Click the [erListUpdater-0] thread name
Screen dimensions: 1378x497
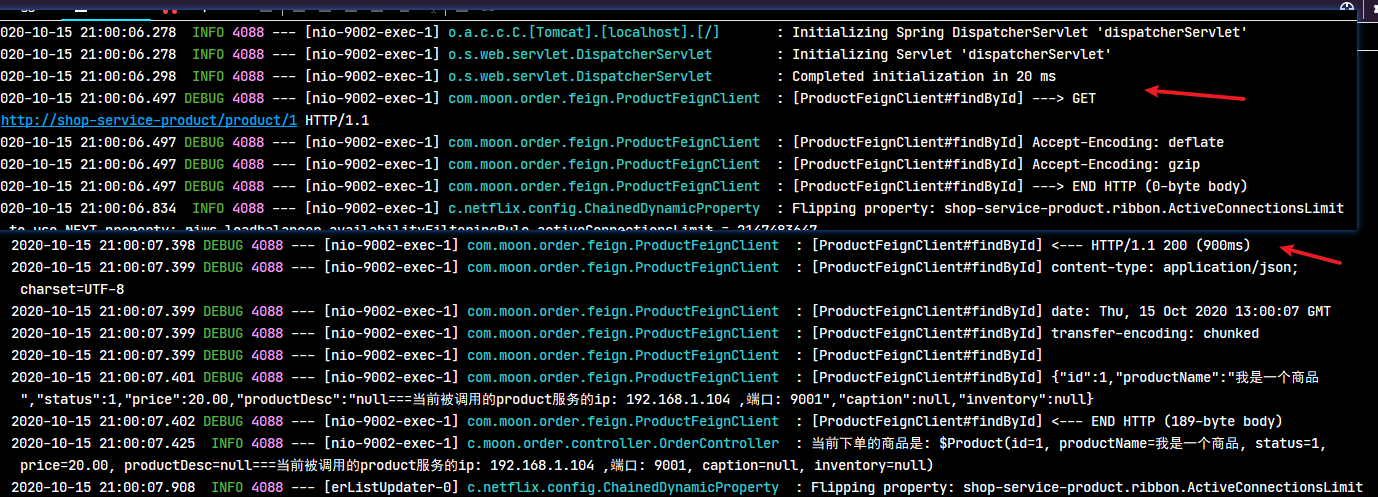coord(391,487)
